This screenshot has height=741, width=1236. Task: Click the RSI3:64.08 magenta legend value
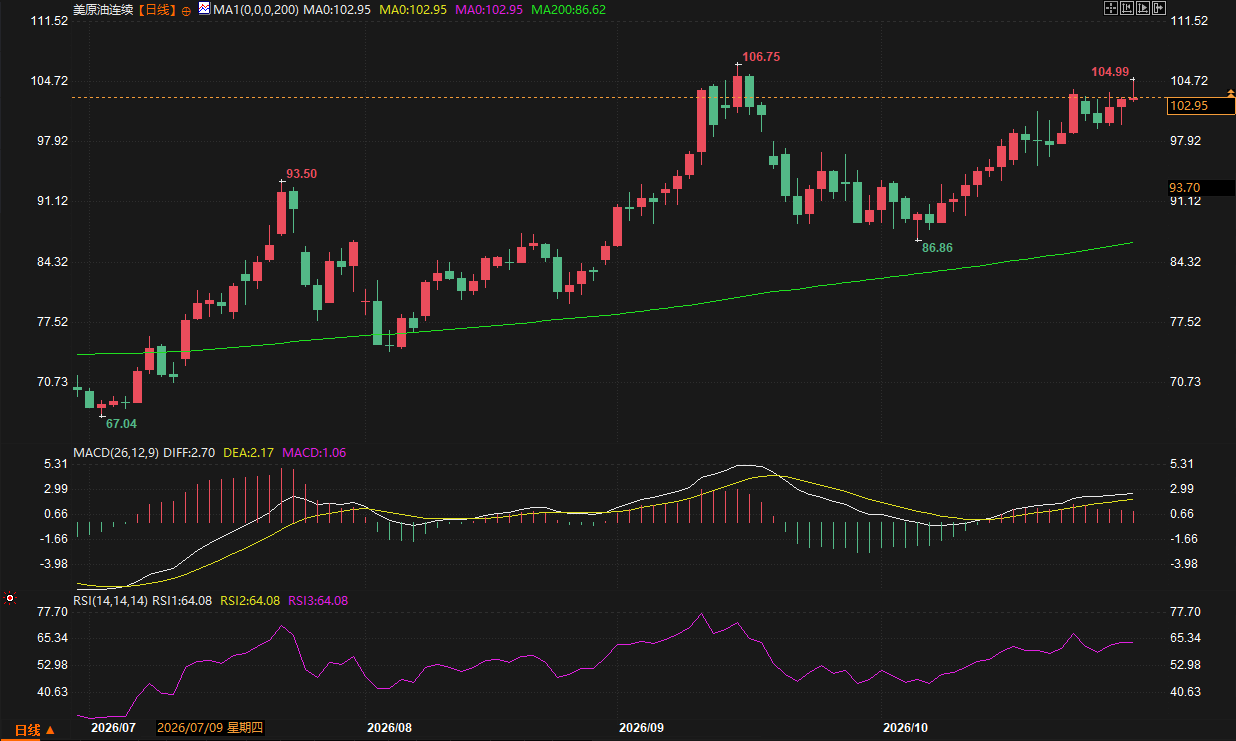(x=318, y=601)
